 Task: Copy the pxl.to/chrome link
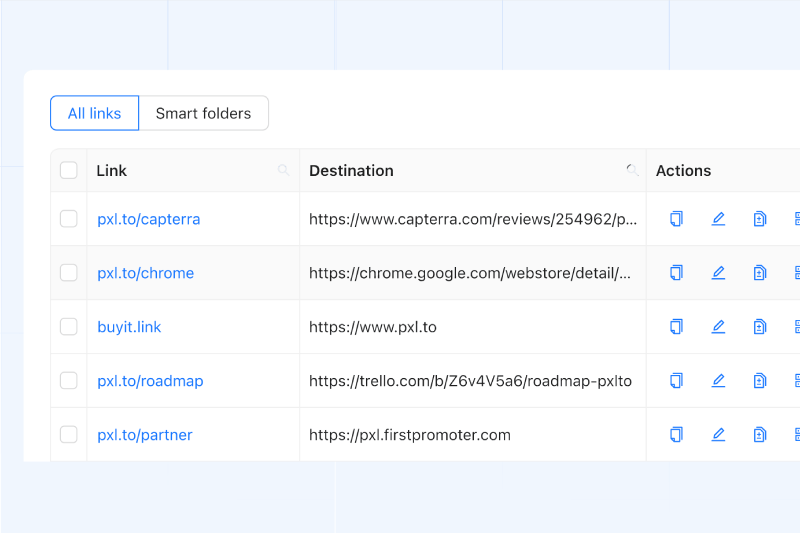[x=676, y=273]
